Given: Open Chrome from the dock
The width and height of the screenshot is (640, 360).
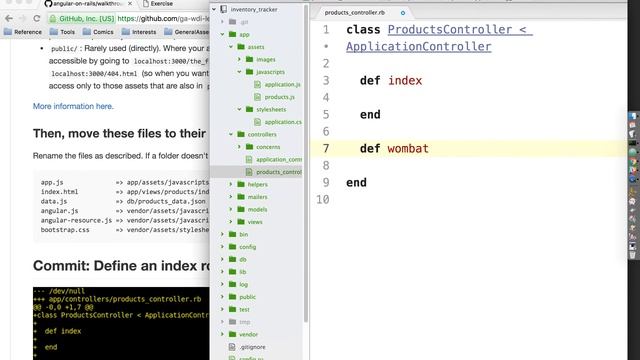Looking at the screenshot, I should (633, 162).
